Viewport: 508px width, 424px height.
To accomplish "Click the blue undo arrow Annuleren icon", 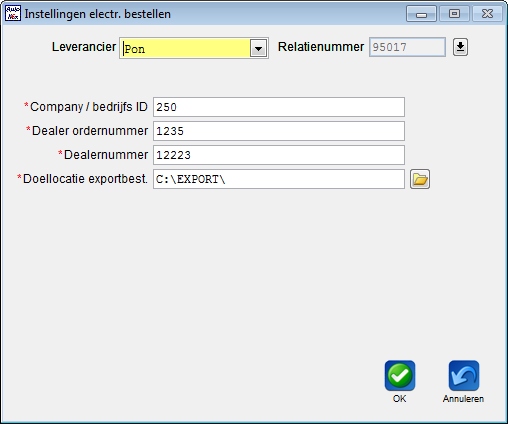I will (x=464, y=376).
